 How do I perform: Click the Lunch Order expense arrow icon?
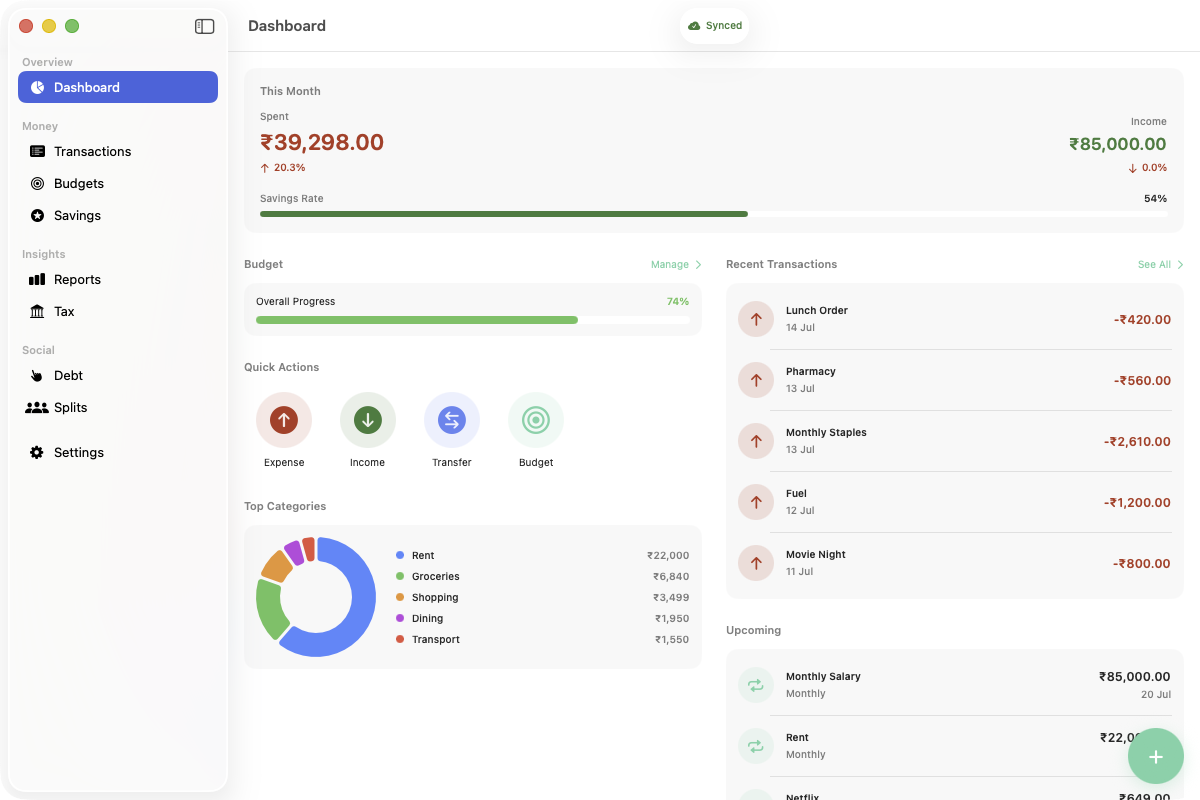tap(756, 319)
